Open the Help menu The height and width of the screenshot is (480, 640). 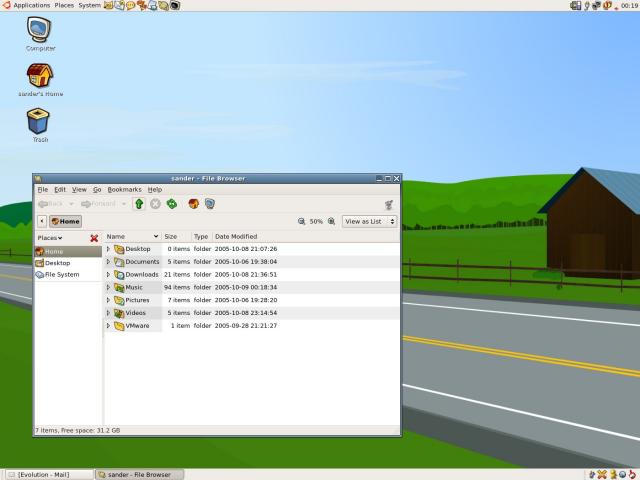[x=155, y=190]
